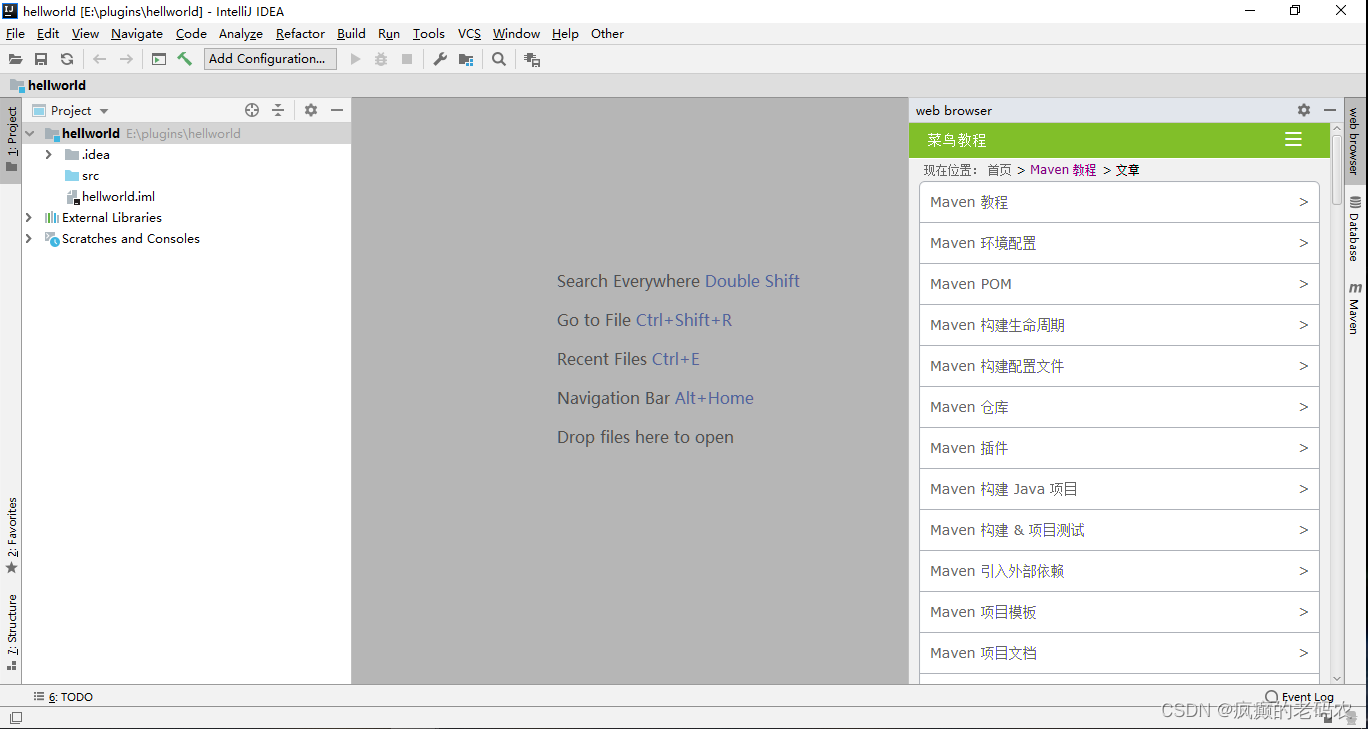Click chevron on Maven 教程 row
Viewport: 1368px width, 729px height.
pyautogui.click(x=1303, y=202)
